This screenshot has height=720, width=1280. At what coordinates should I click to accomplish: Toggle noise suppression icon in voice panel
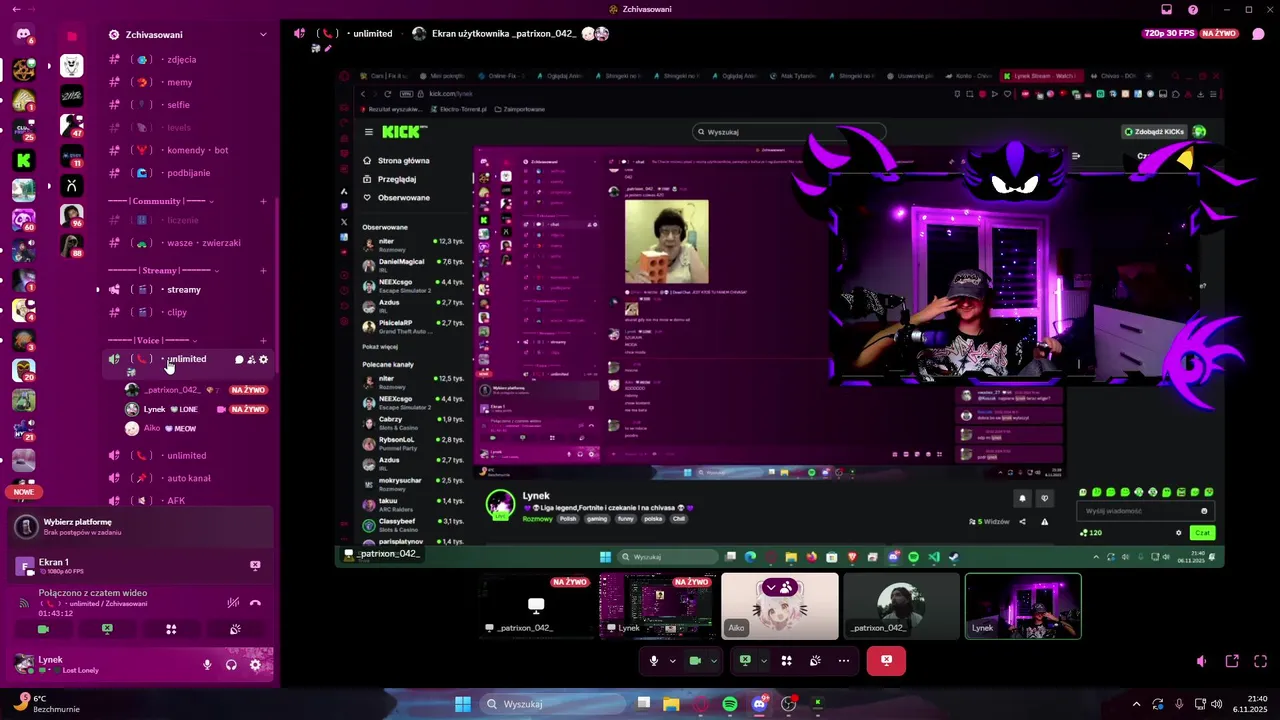pos(233,603)
